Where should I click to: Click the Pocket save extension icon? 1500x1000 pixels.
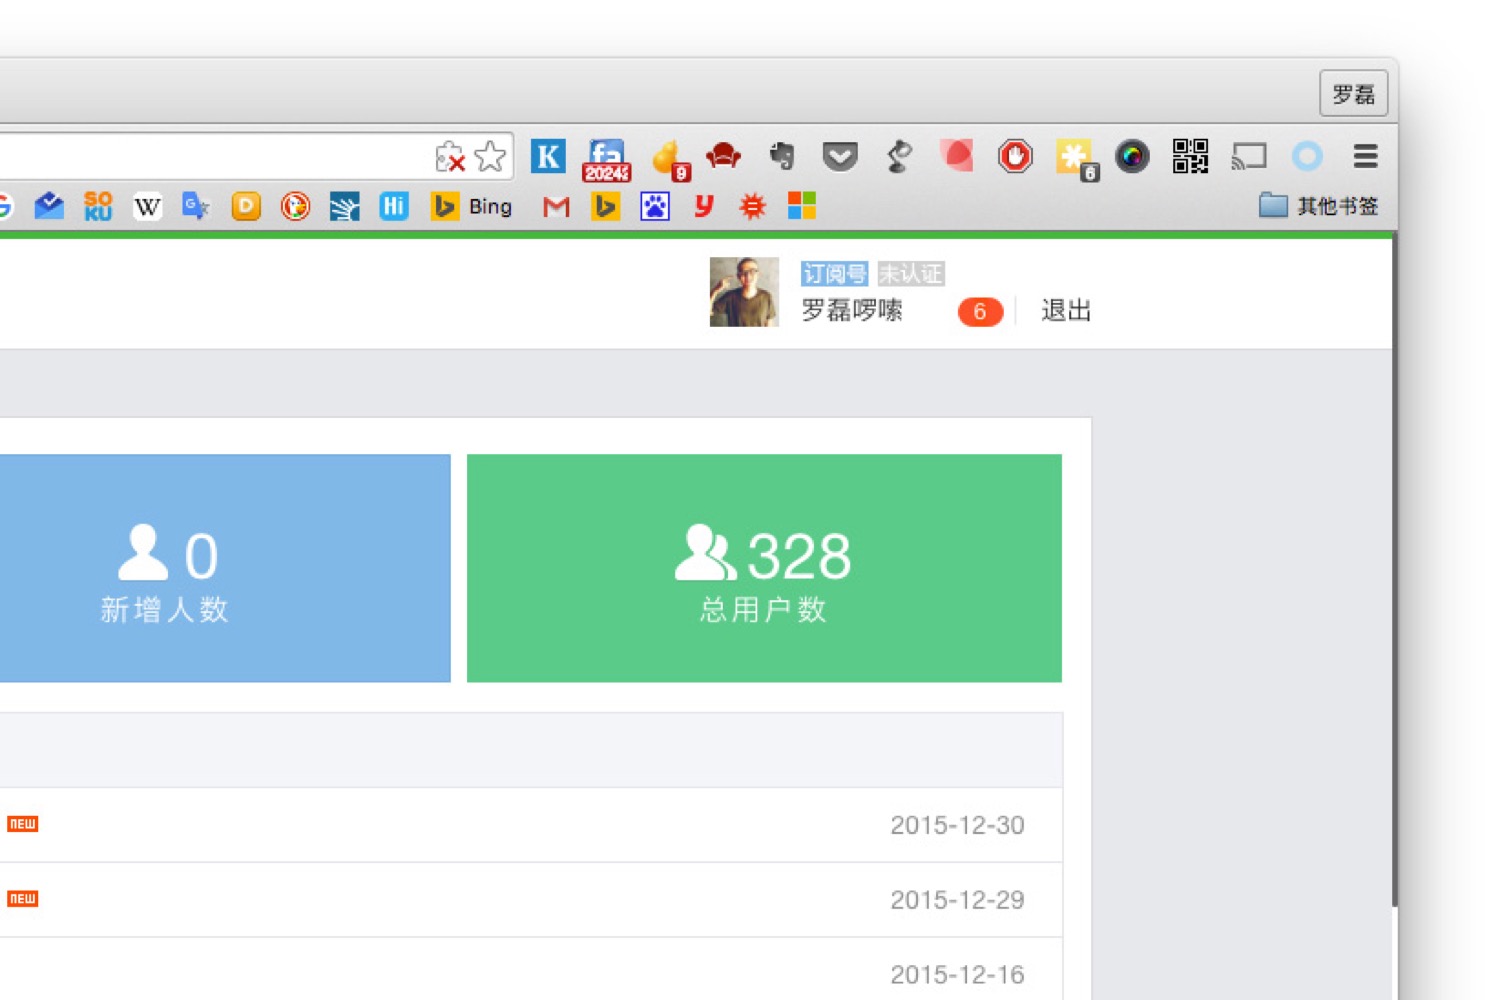[x=840, y=156]
